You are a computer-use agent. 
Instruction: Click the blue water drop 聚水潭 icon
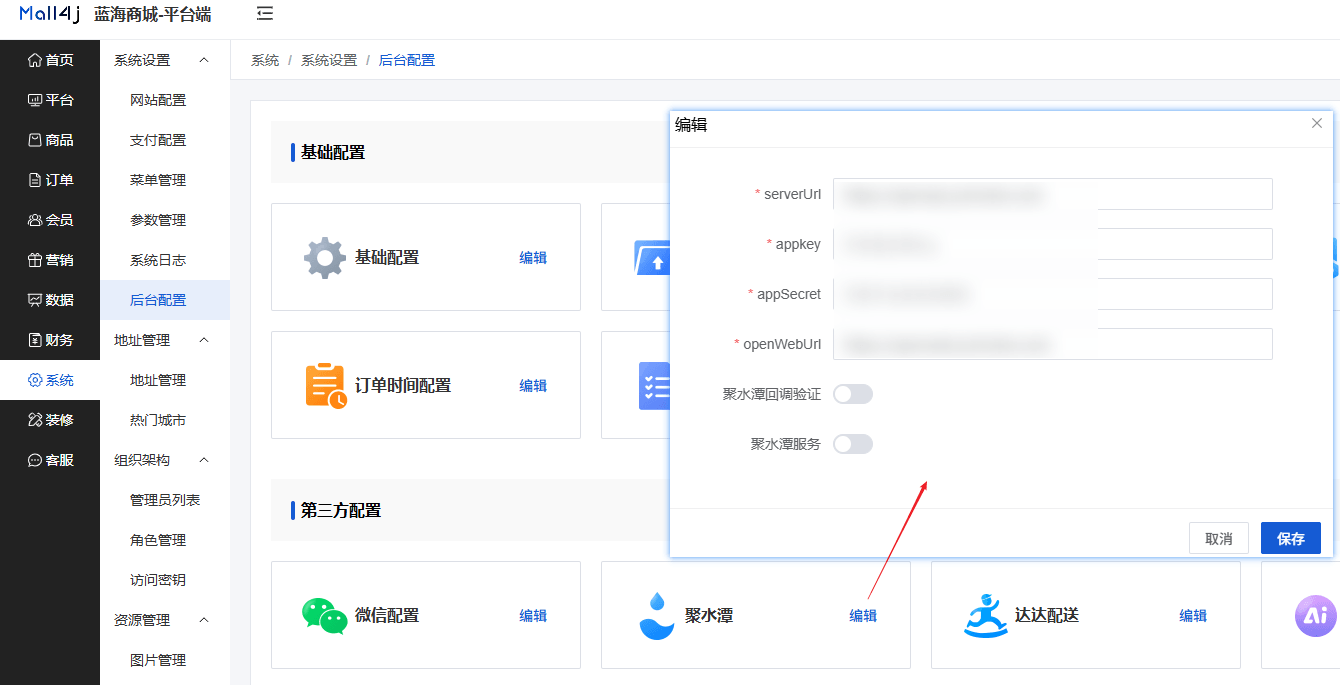pos(657,616)
